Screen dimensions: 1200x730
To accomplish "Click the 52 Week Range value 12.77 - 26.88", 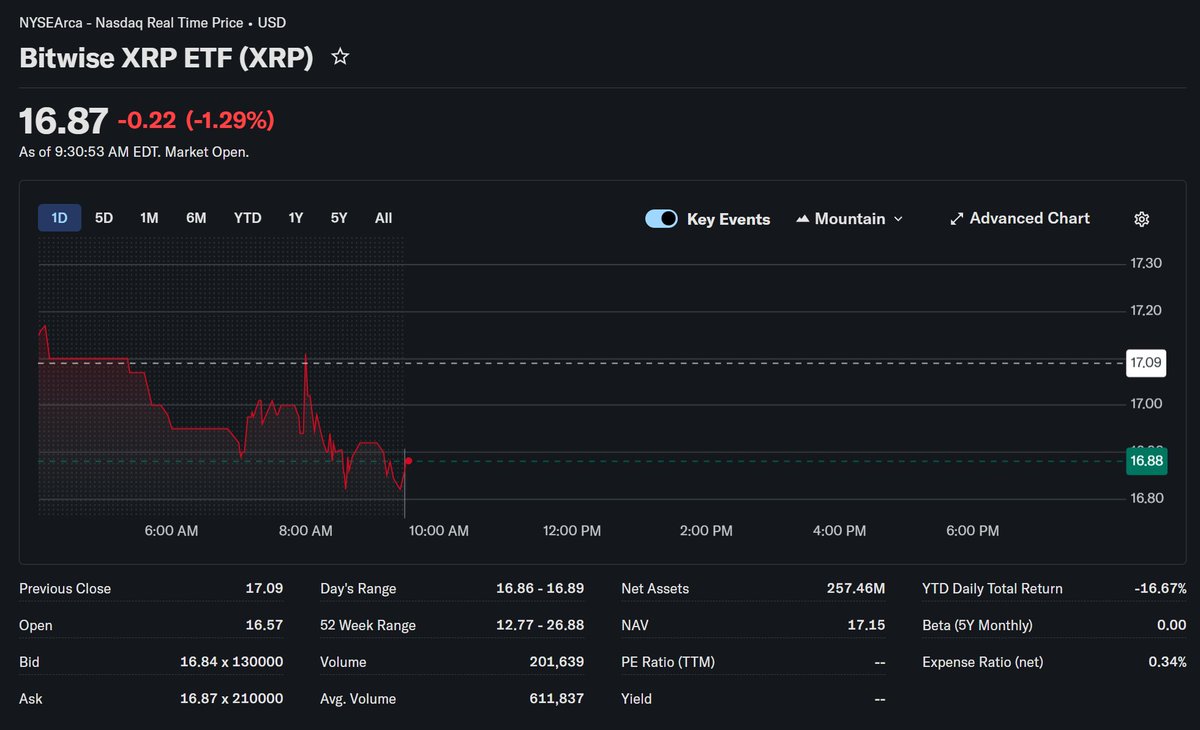I will (x=540, y=626).
